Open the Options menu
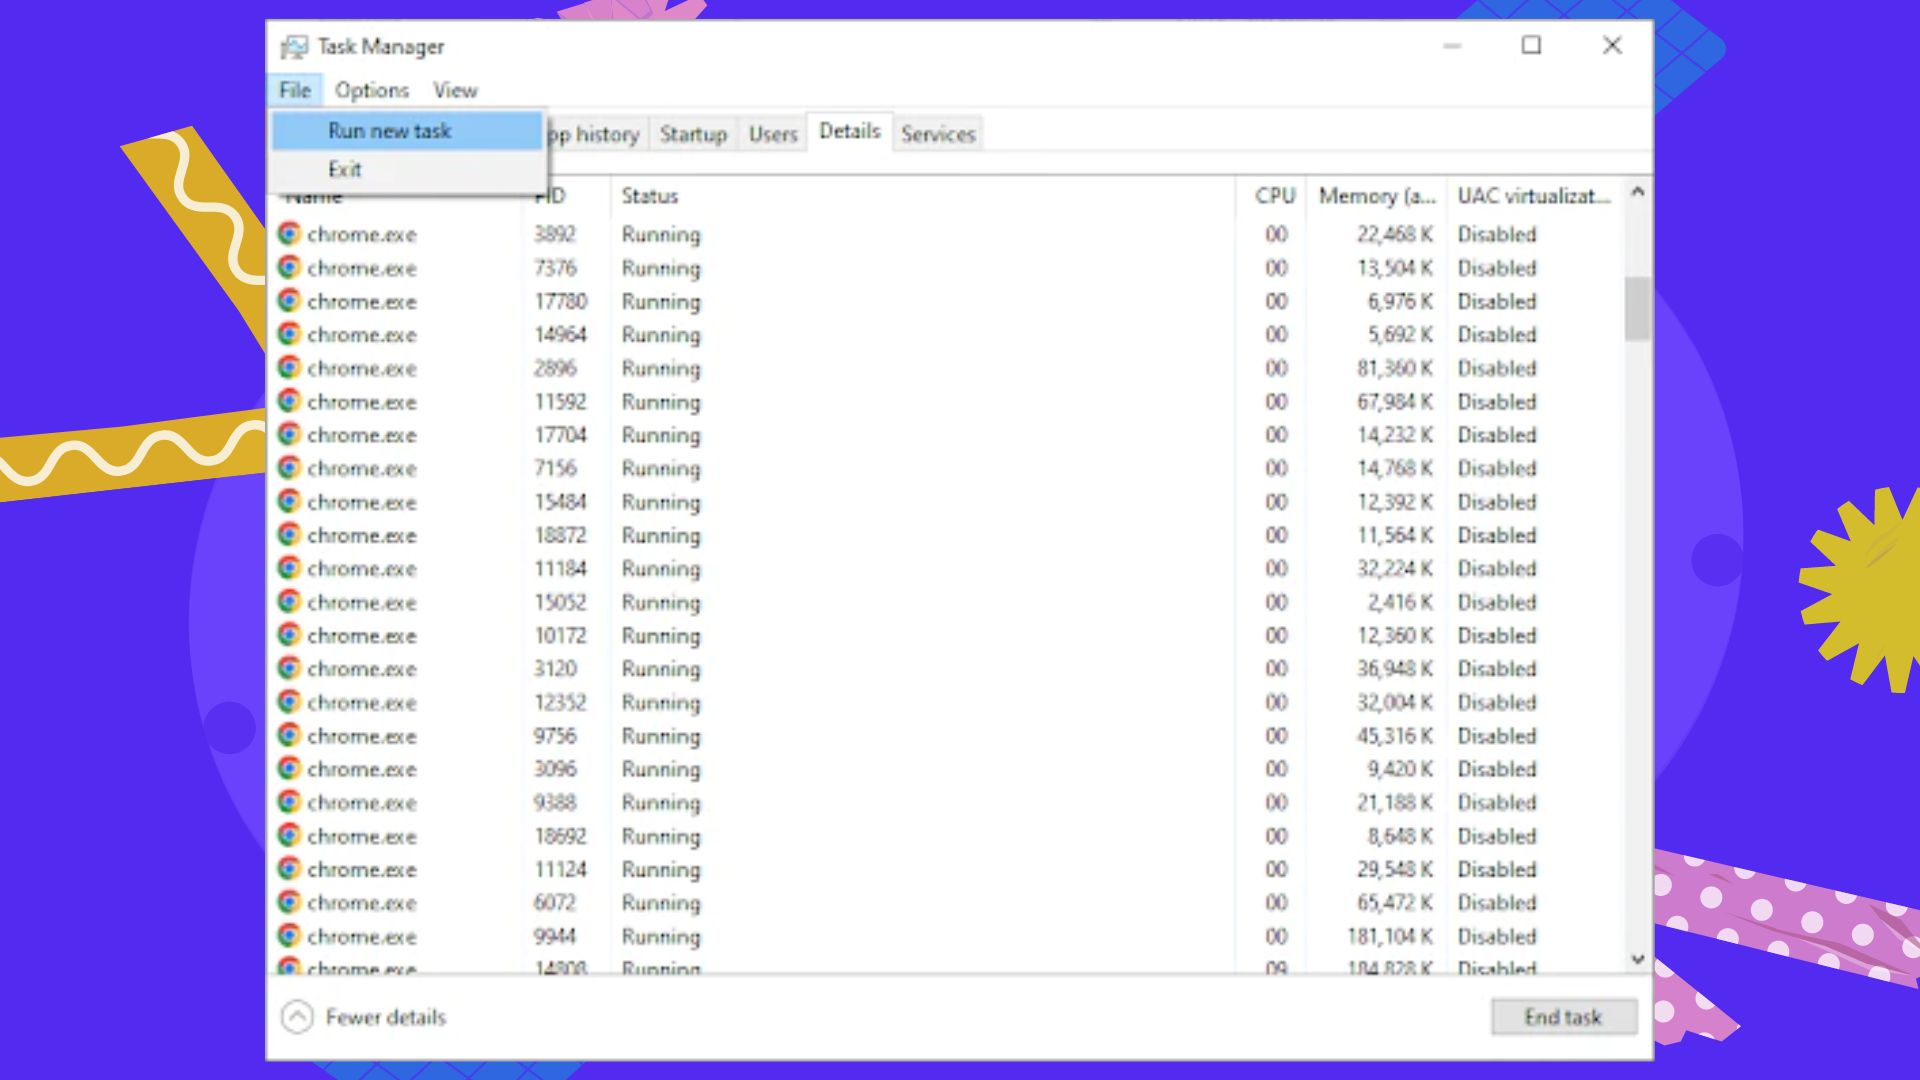The image size is (1920, 1080). [372, 90]
